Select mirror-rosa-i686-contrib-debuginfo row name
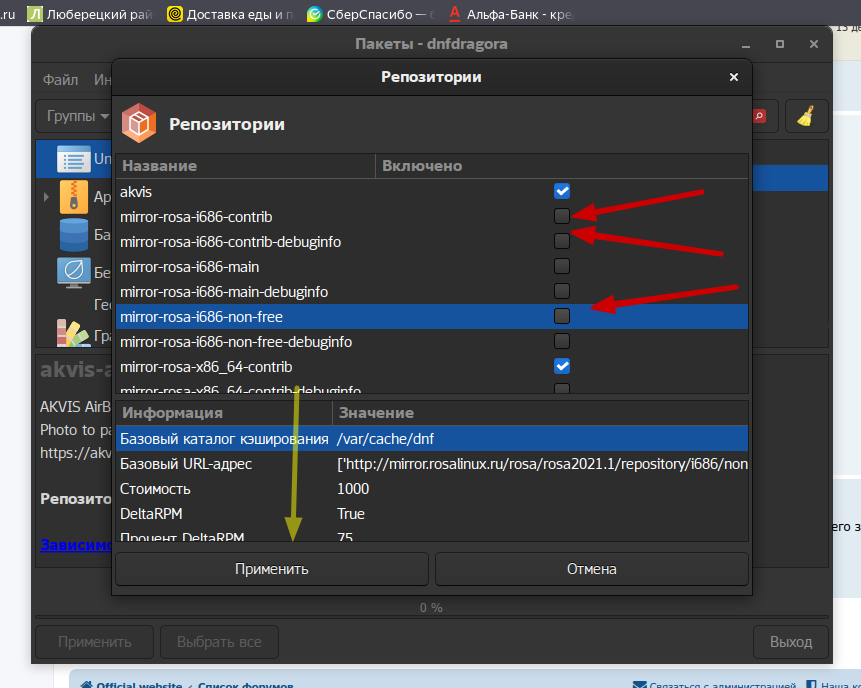This screenshot has height=688, width=861. (x=231, y=242)
